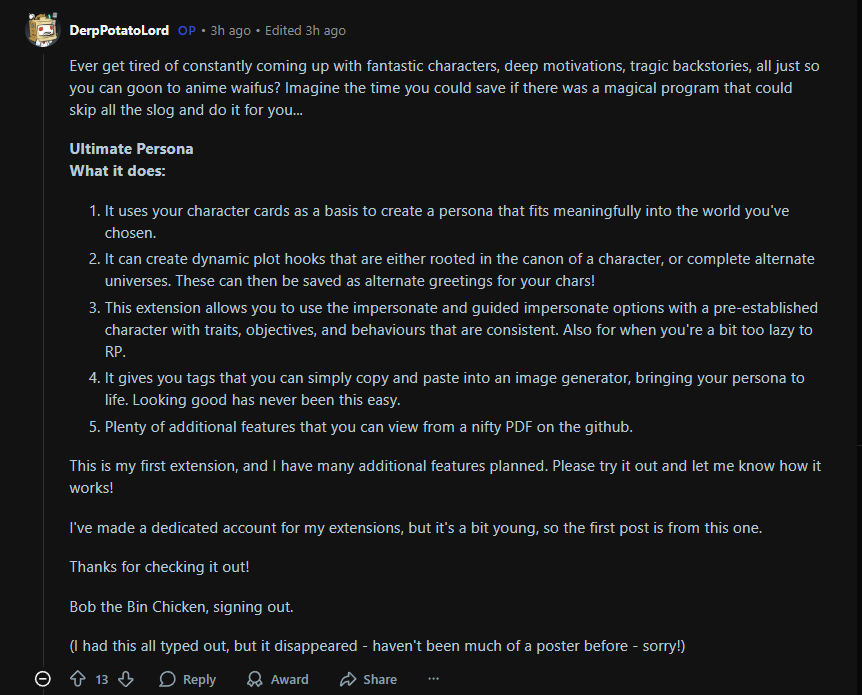
Task: Collapse the comment thread with minus circle
Action: [x=43, y=679]
